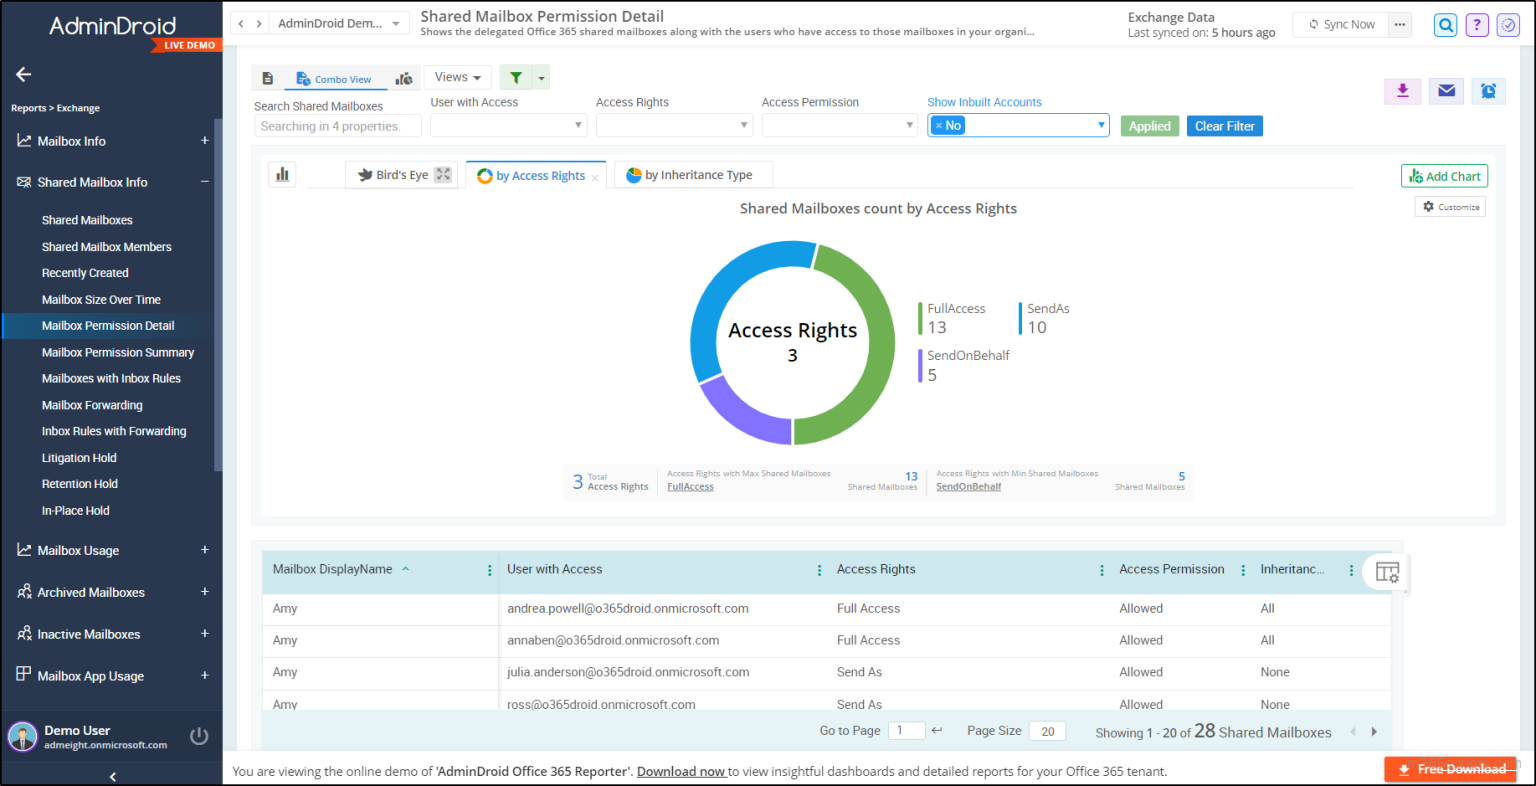Email this report via the envelope icon

coord(1445,90)
